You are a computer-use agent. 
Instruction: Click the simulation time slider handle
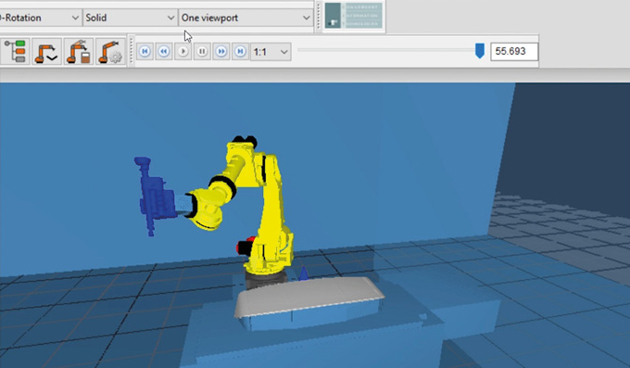[x=479, y=51]
